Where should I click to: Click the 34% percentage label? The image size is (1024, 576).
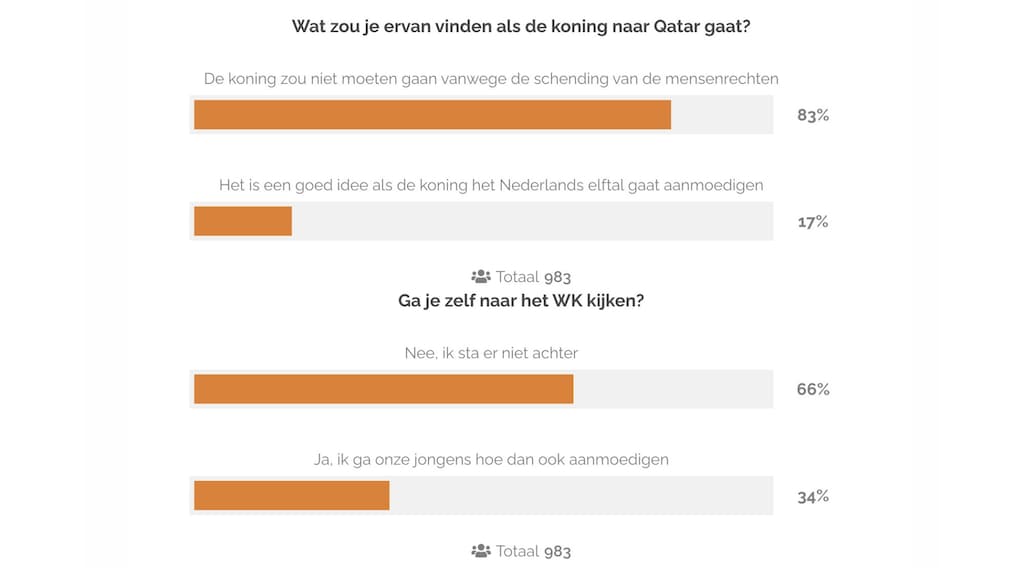coord(813,496)
